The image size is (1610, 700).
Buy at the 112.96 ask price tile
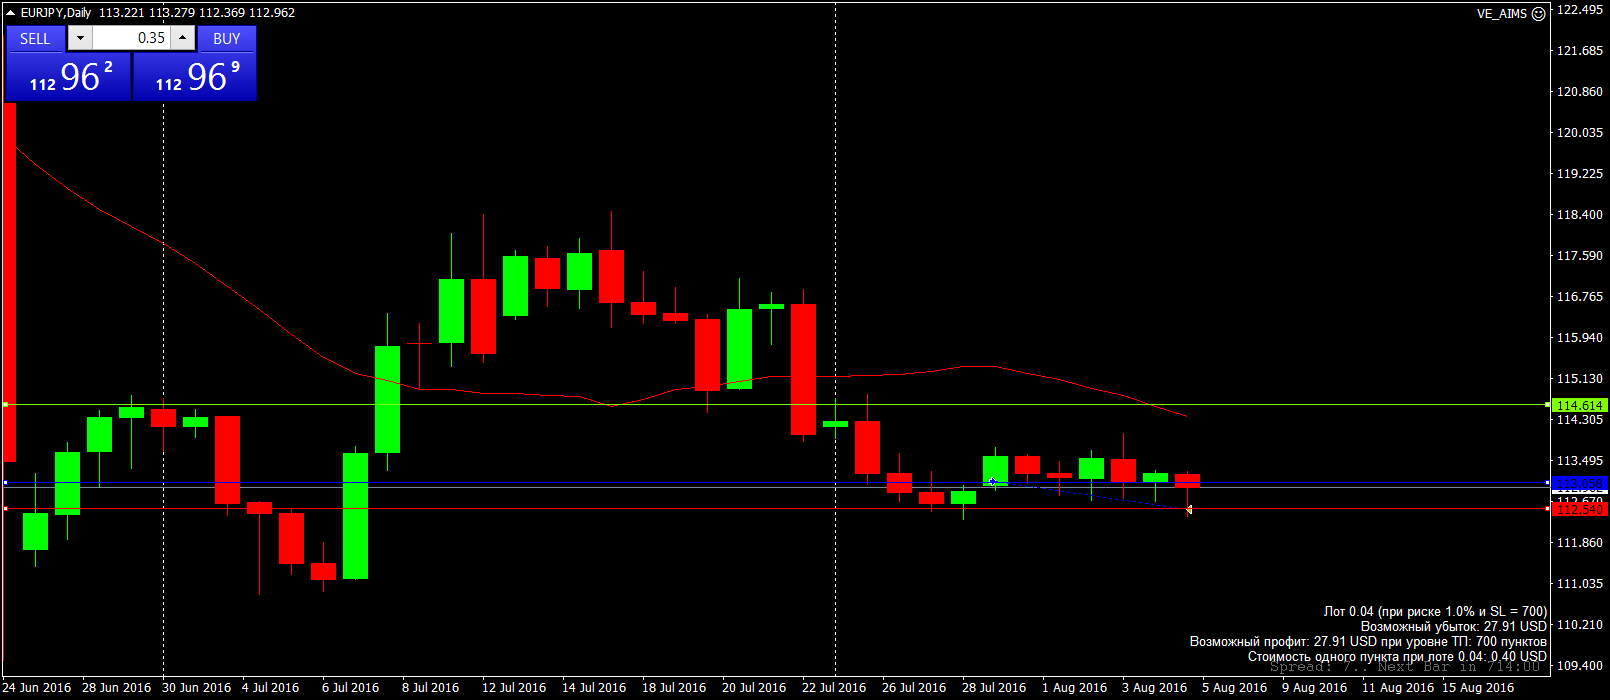pos(195,77)
